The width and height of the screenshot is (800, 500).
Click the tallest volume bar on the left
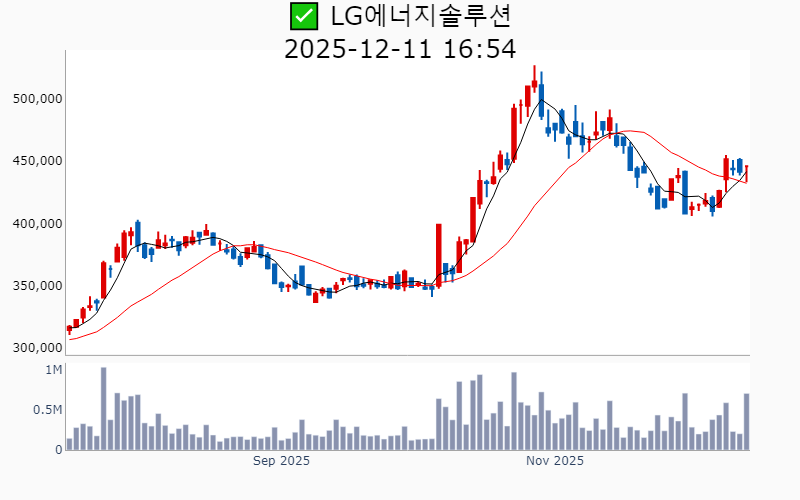click(103, 408)
